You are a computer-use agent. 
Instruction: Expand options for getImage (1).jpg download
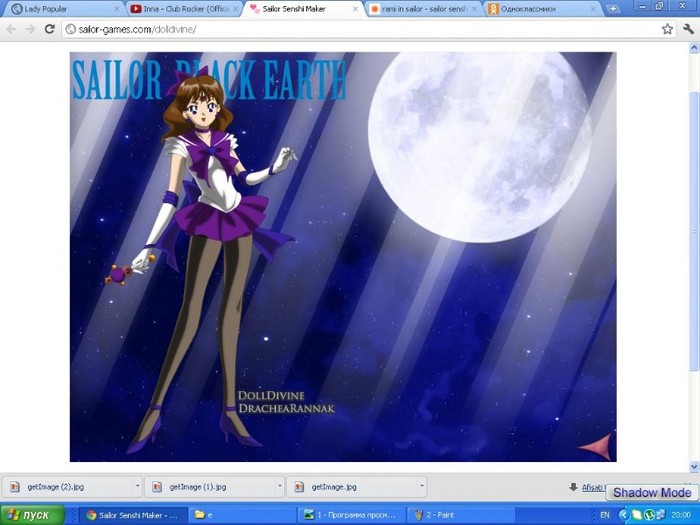click(279, 487)
